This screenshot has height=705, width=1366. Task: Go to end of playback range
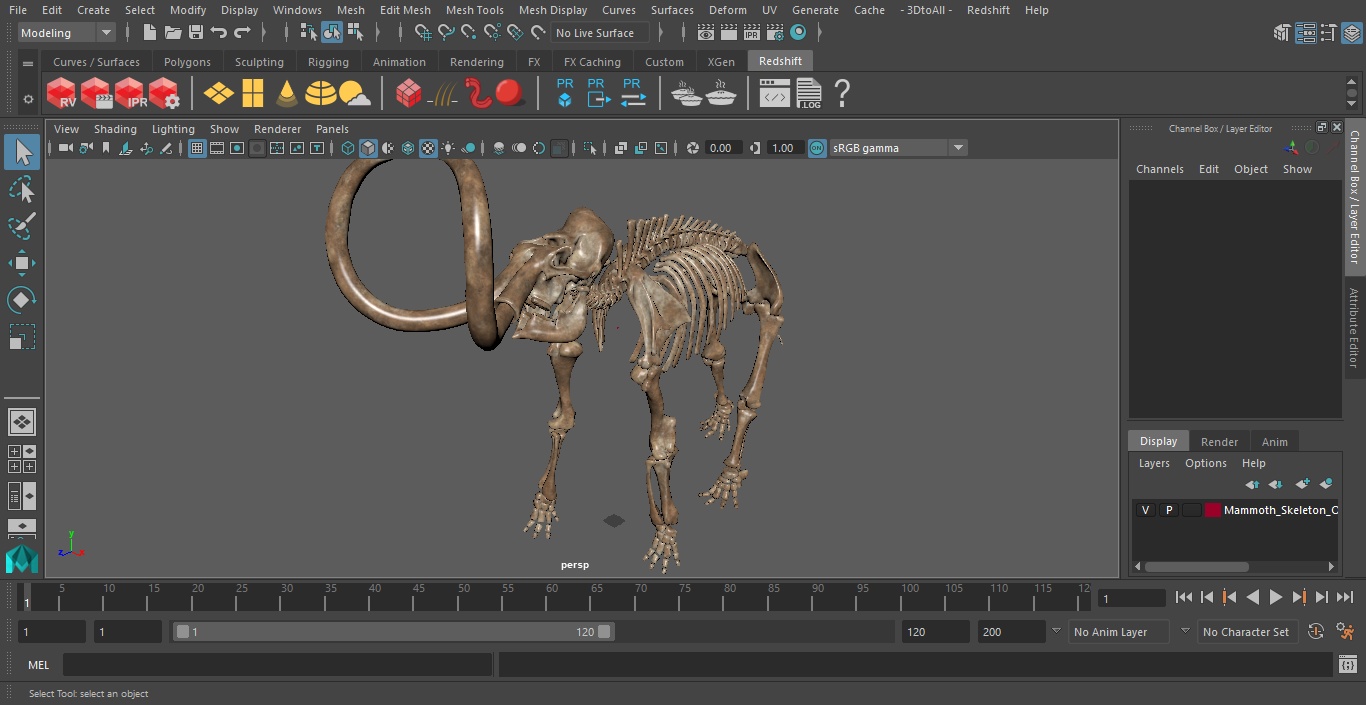click(1345, 597)
